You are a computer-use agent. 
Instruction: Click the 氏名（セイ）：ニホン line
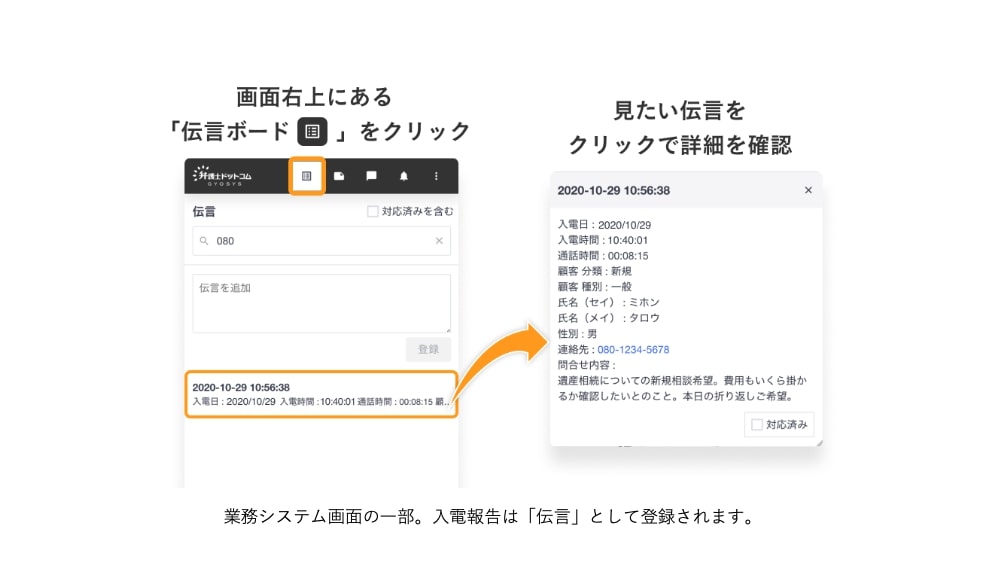[608, 302]
